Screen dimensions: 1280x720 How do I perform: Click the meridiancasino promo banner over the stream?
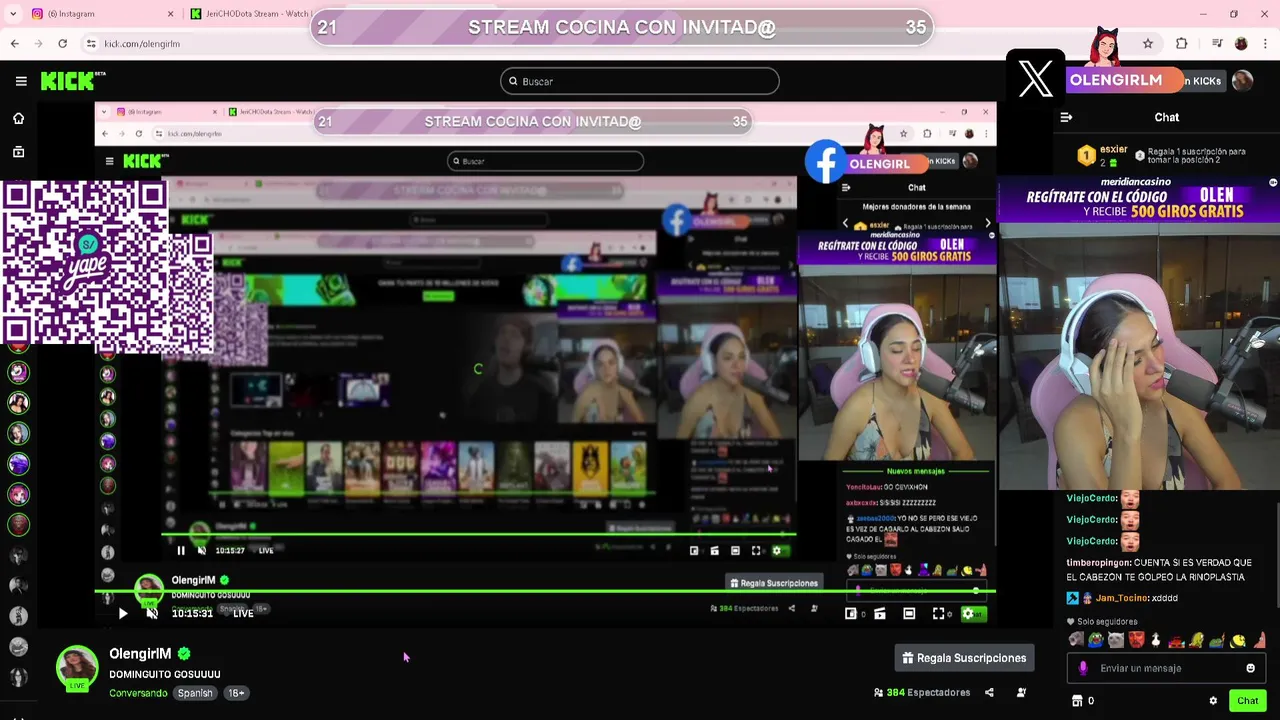point(1139,200)
